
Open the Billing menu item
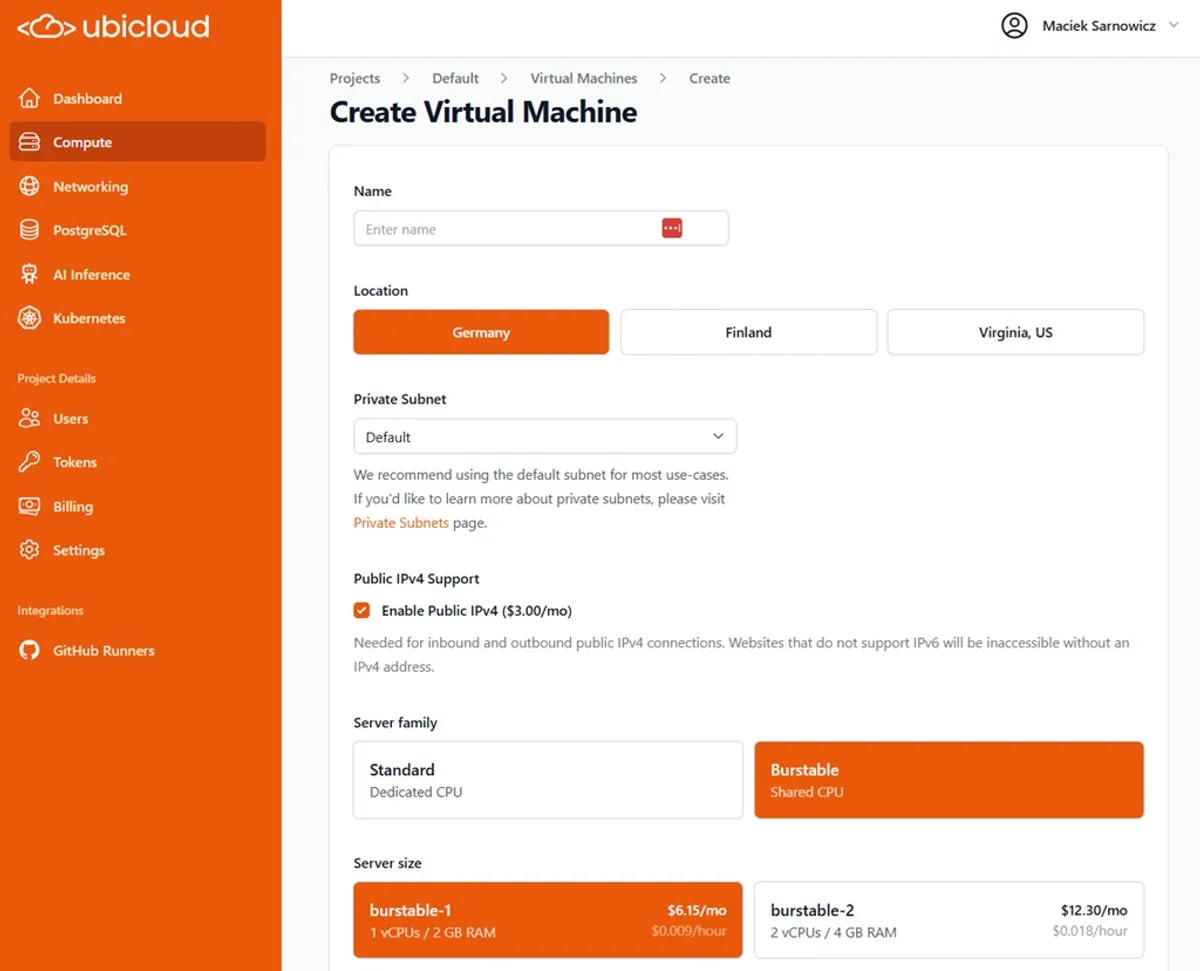tap(72, 507)
